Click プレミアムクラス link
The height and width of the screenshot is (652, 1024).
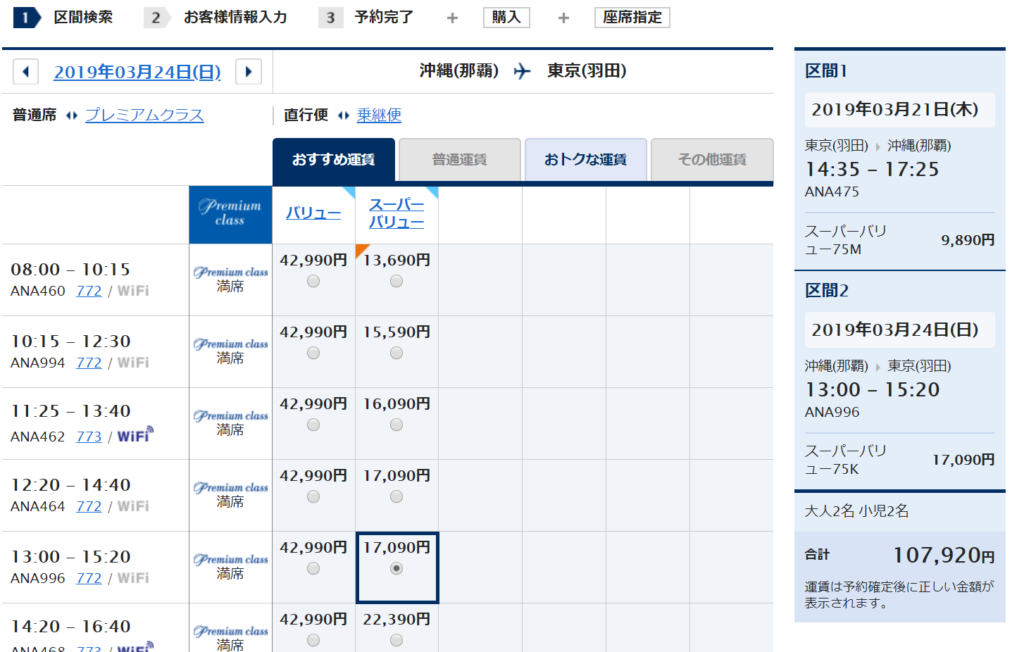coord(144,115)
